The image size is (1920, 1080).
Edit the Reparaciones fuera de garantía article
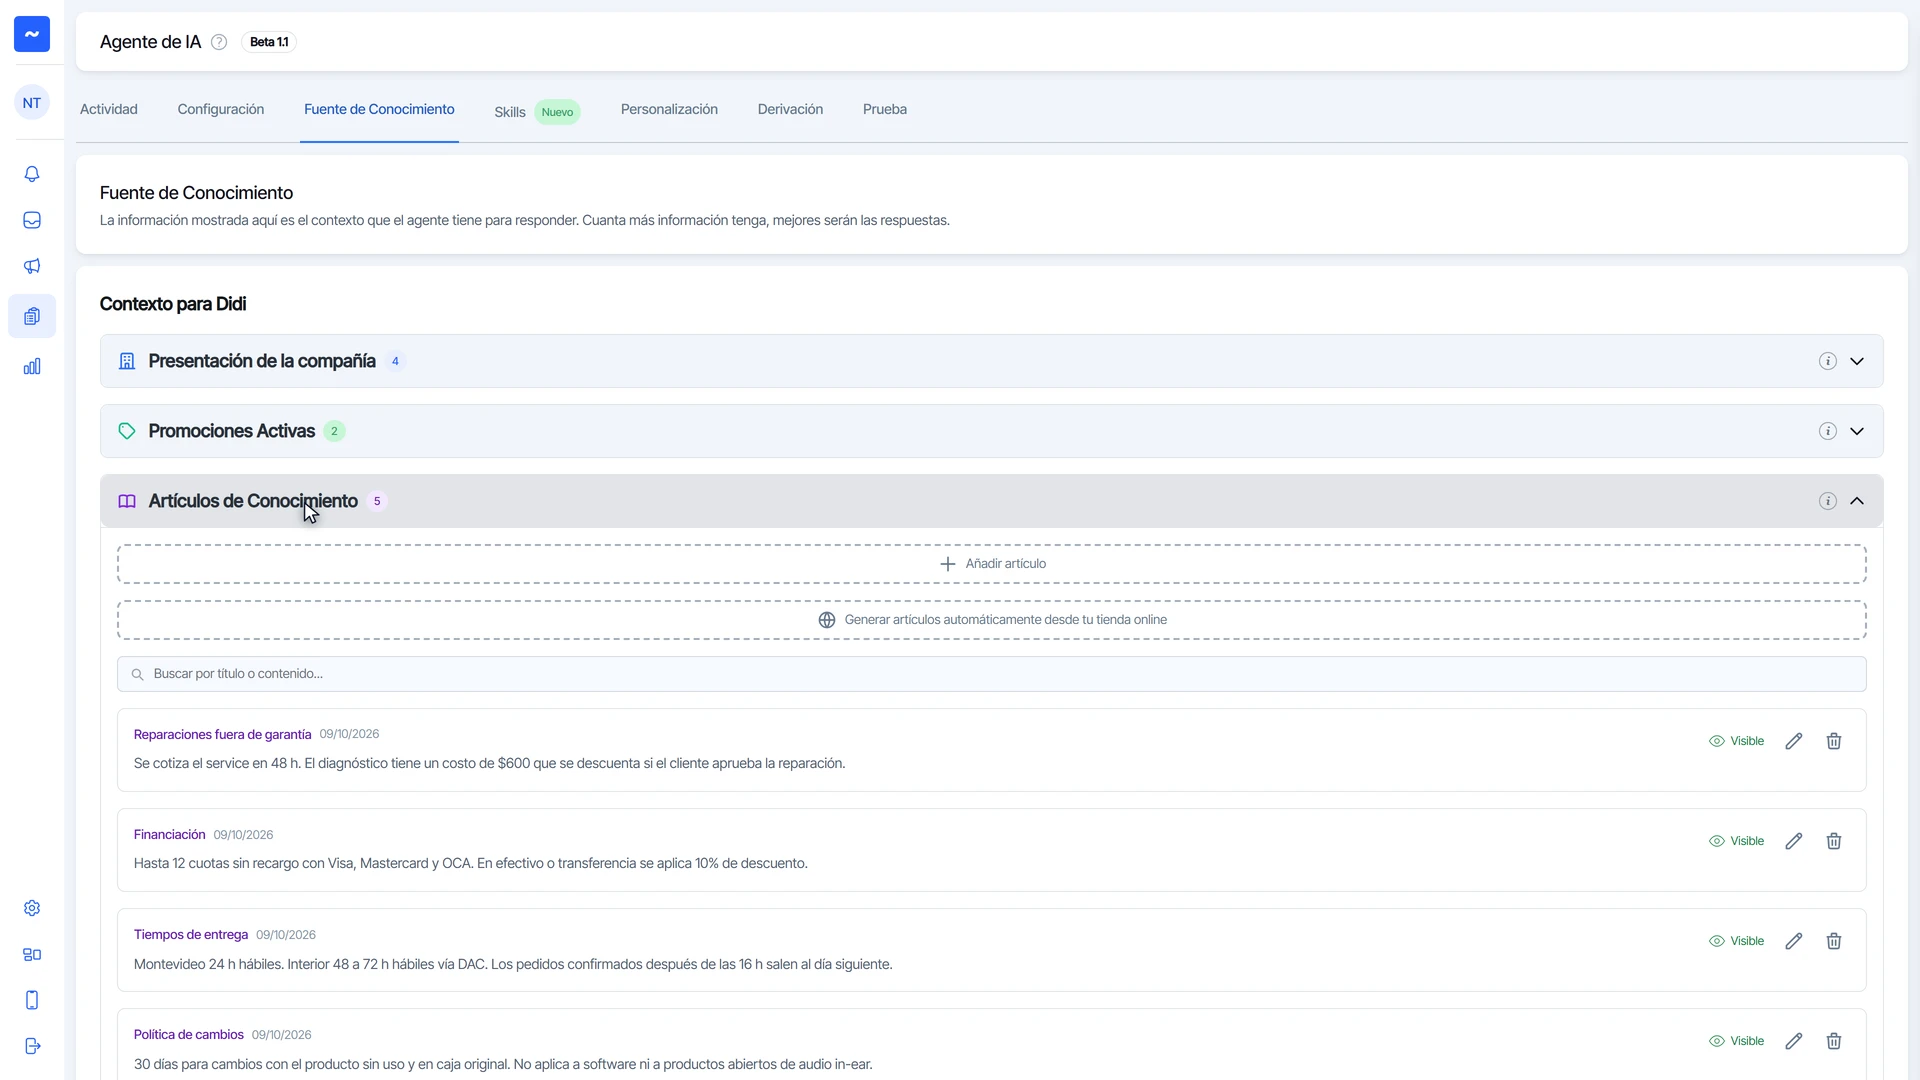[1794, 741]
